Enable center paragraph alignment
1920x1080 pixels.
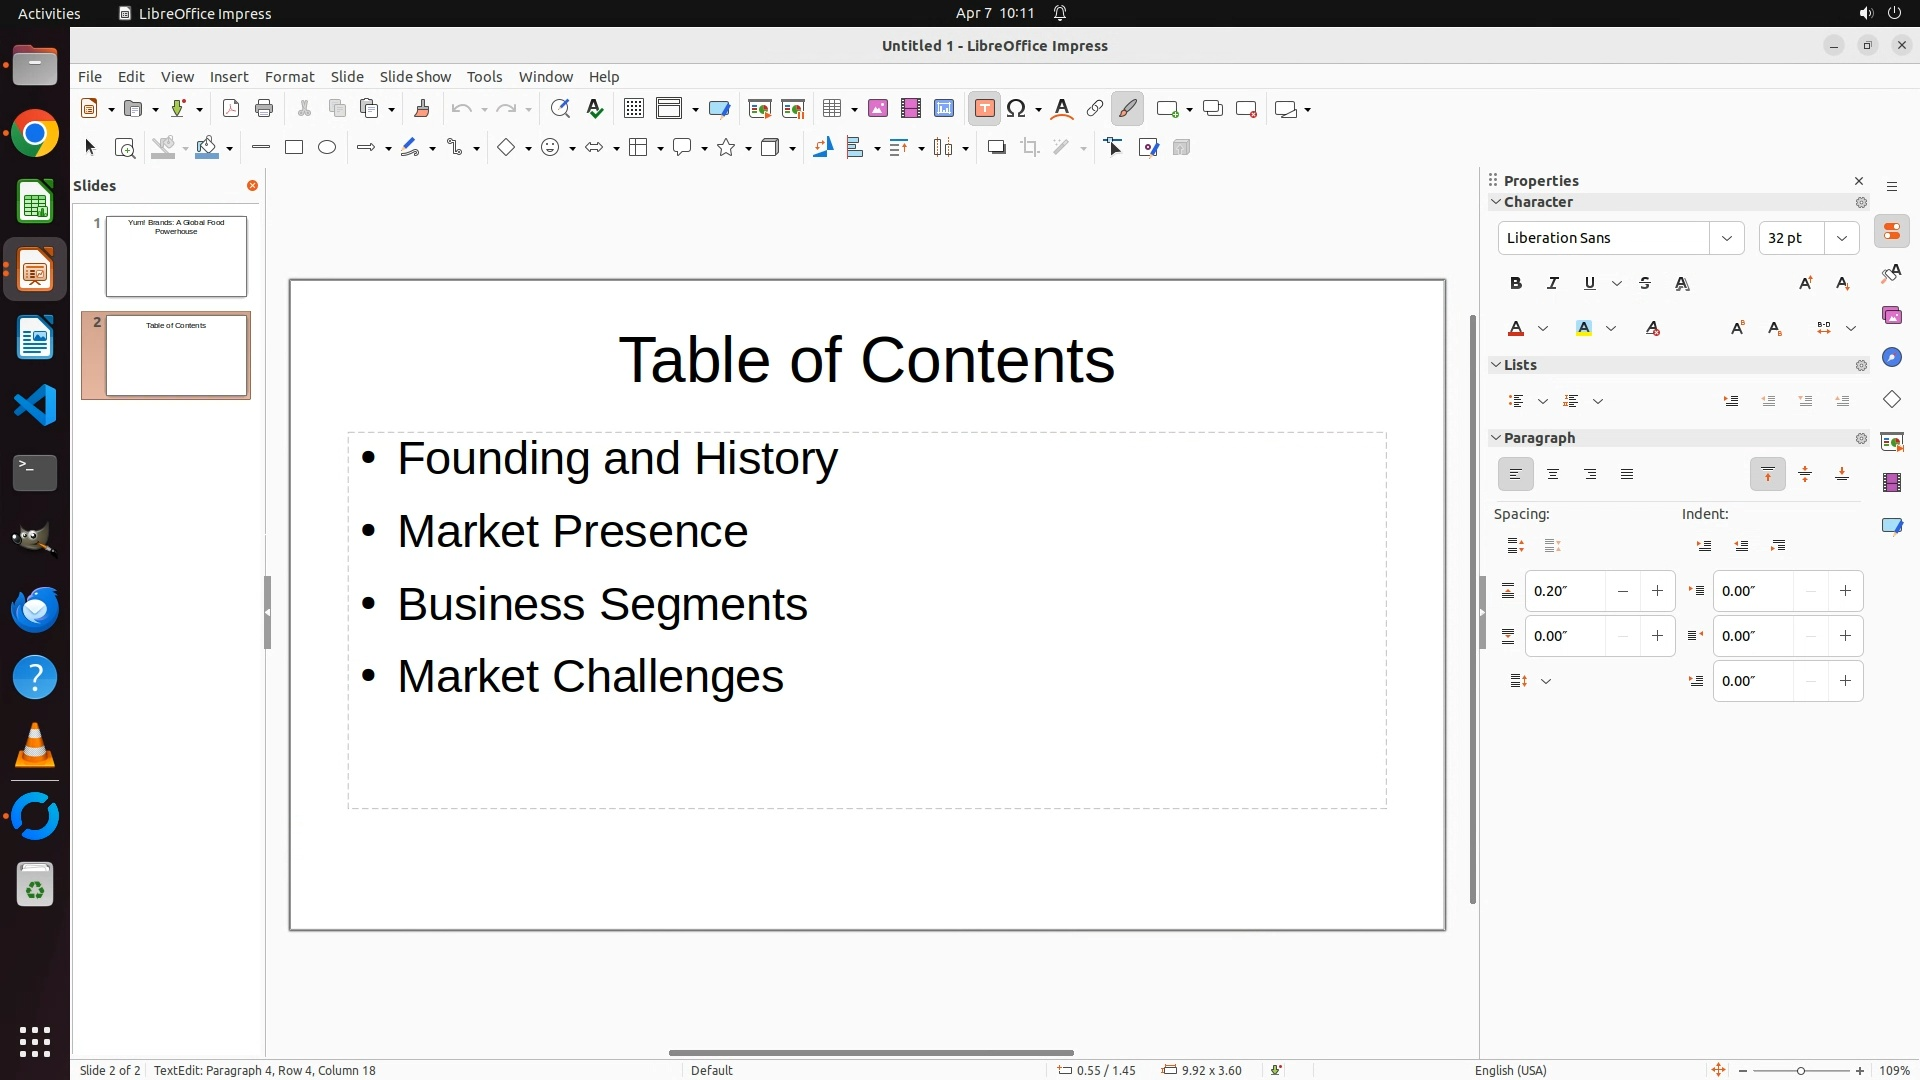(1553, 475)
